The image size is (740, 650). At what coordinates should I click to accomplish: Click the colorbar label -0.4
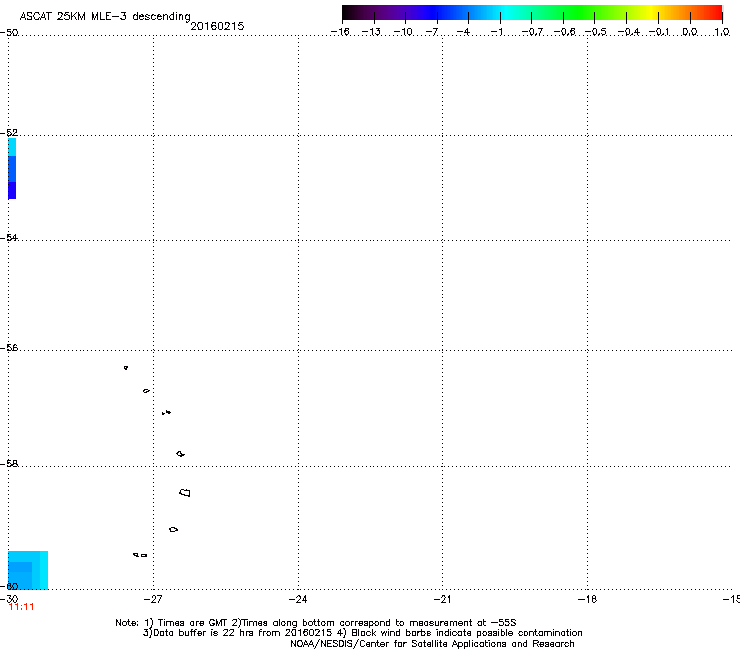pos(628,32)
